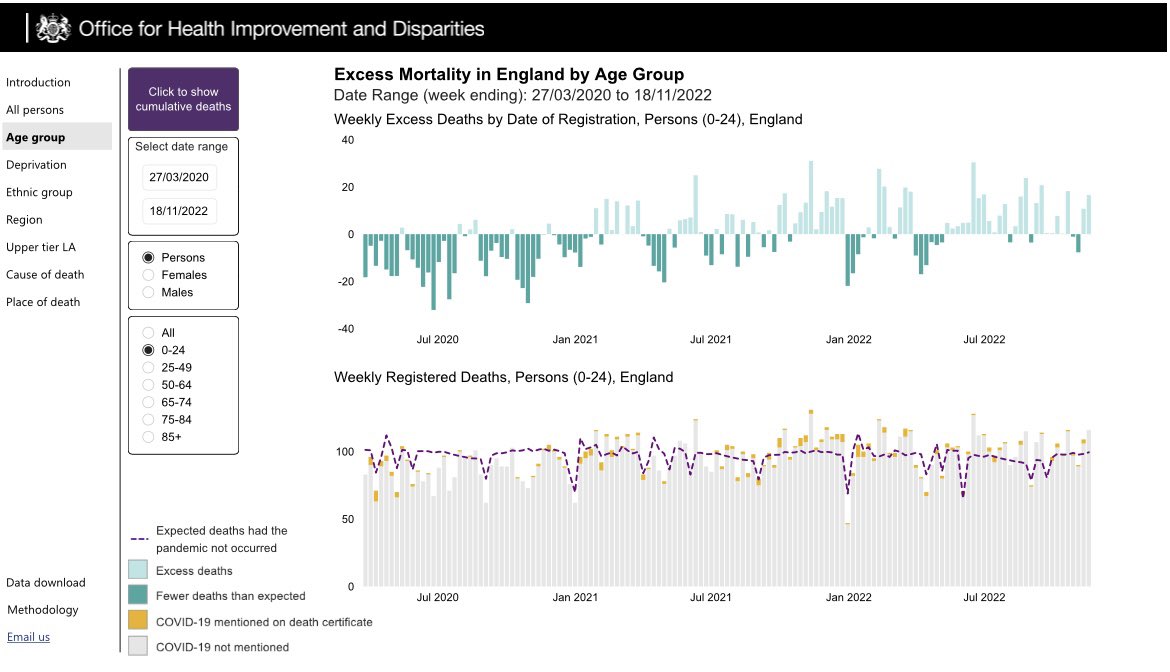Choose the 0-24 age radio option
This screenshot has height=672, width=1170.
(x=148, y=350)
